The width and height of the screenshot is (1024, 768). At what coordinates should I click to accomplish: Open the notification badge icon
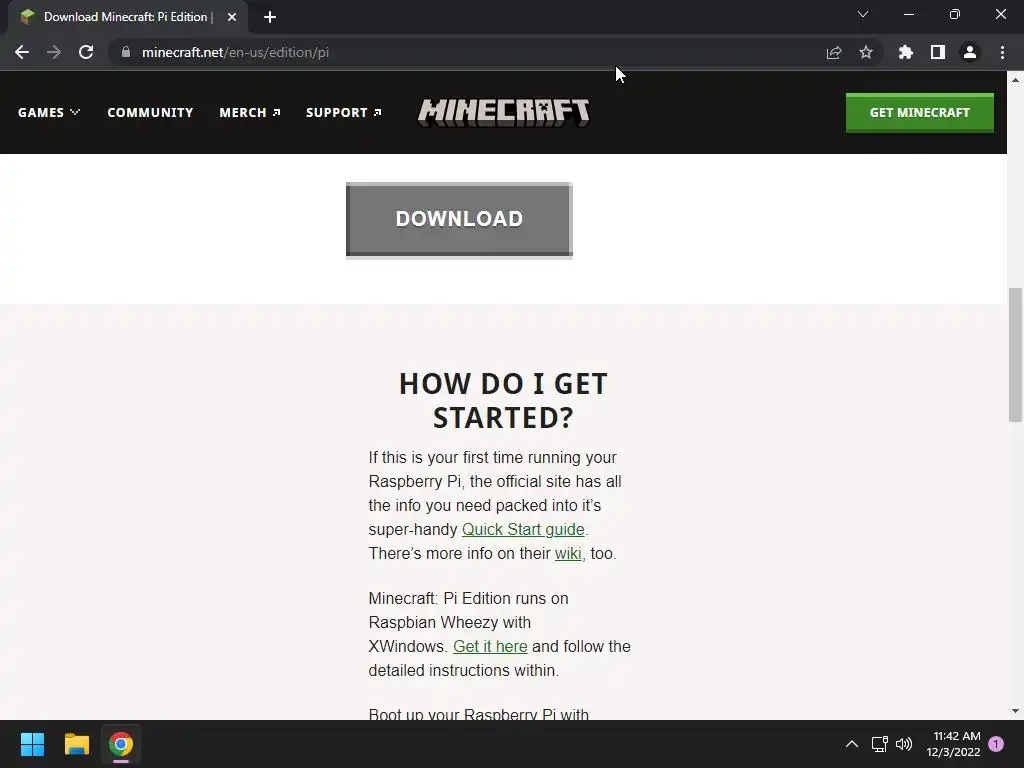(996, 744)
